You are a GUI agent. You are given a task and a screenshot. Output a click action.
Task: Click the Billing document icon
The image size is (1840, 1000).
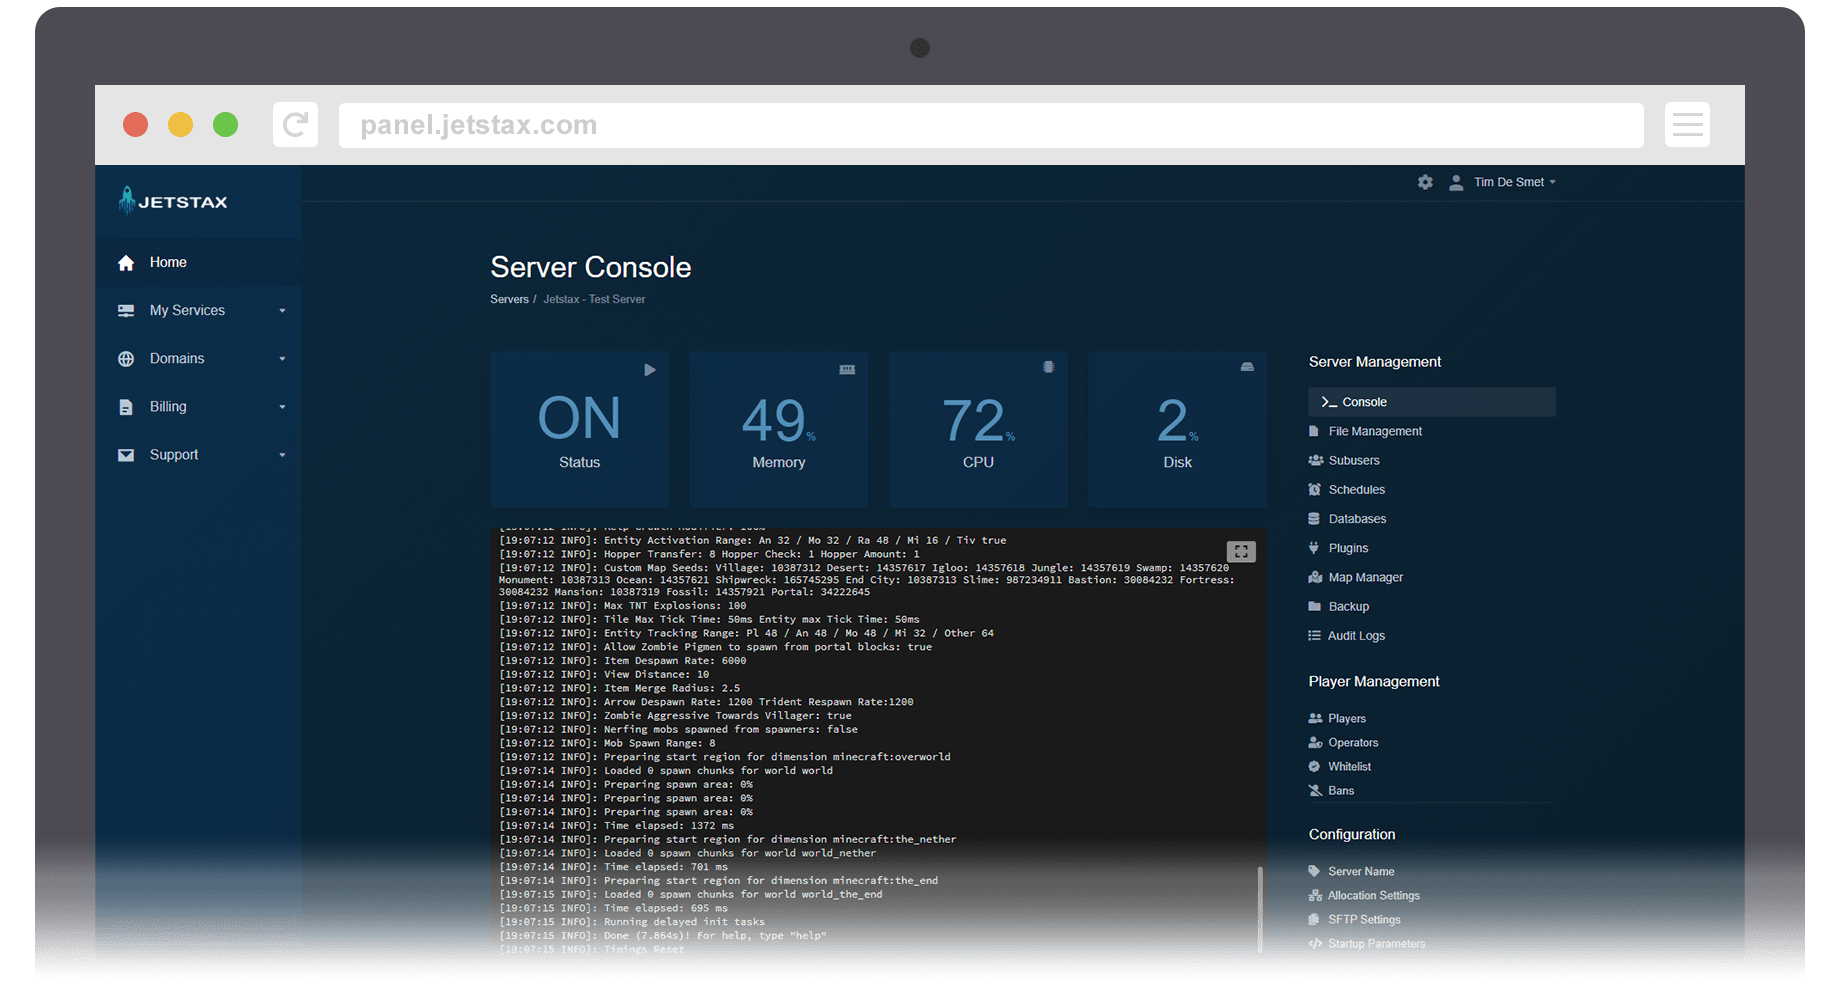(126, 407)
